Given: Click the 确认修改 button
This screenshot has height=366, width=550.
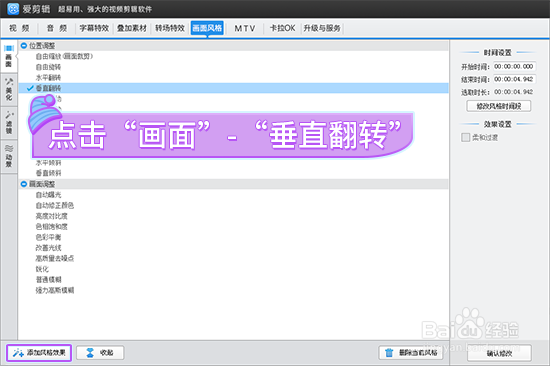Looking at the screenshot, I should [499, 353].
